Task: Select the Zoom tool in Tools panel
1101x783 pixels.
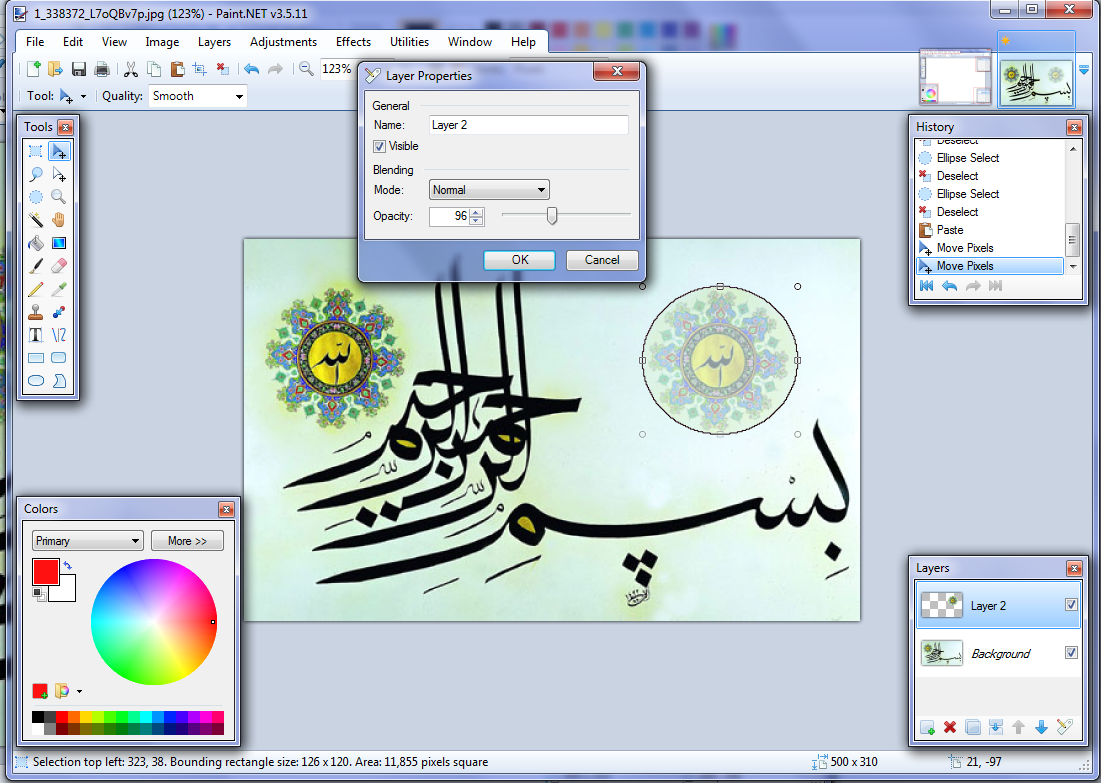Action: tap(59, 197)
